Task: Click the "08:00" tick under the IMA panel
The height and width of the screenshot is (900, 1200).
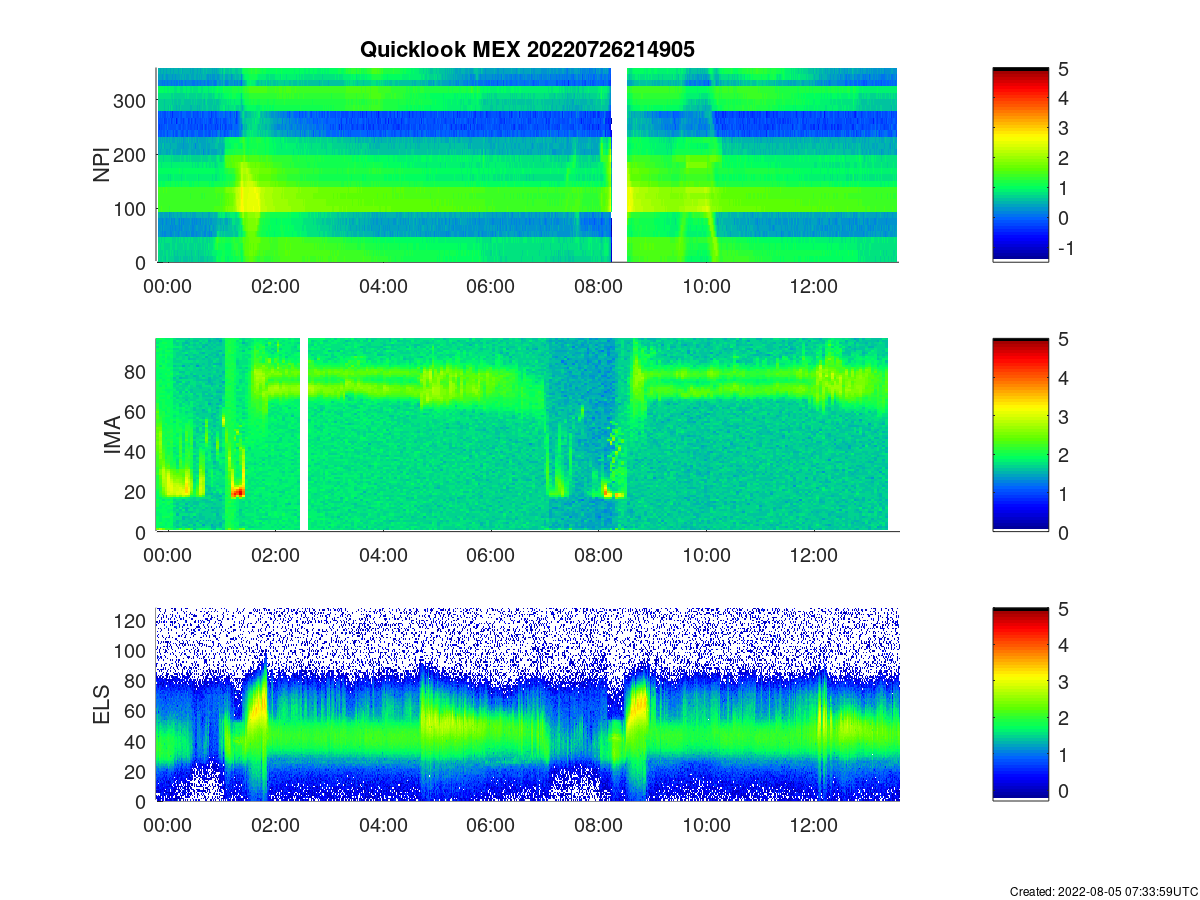Action: (598, 556)
